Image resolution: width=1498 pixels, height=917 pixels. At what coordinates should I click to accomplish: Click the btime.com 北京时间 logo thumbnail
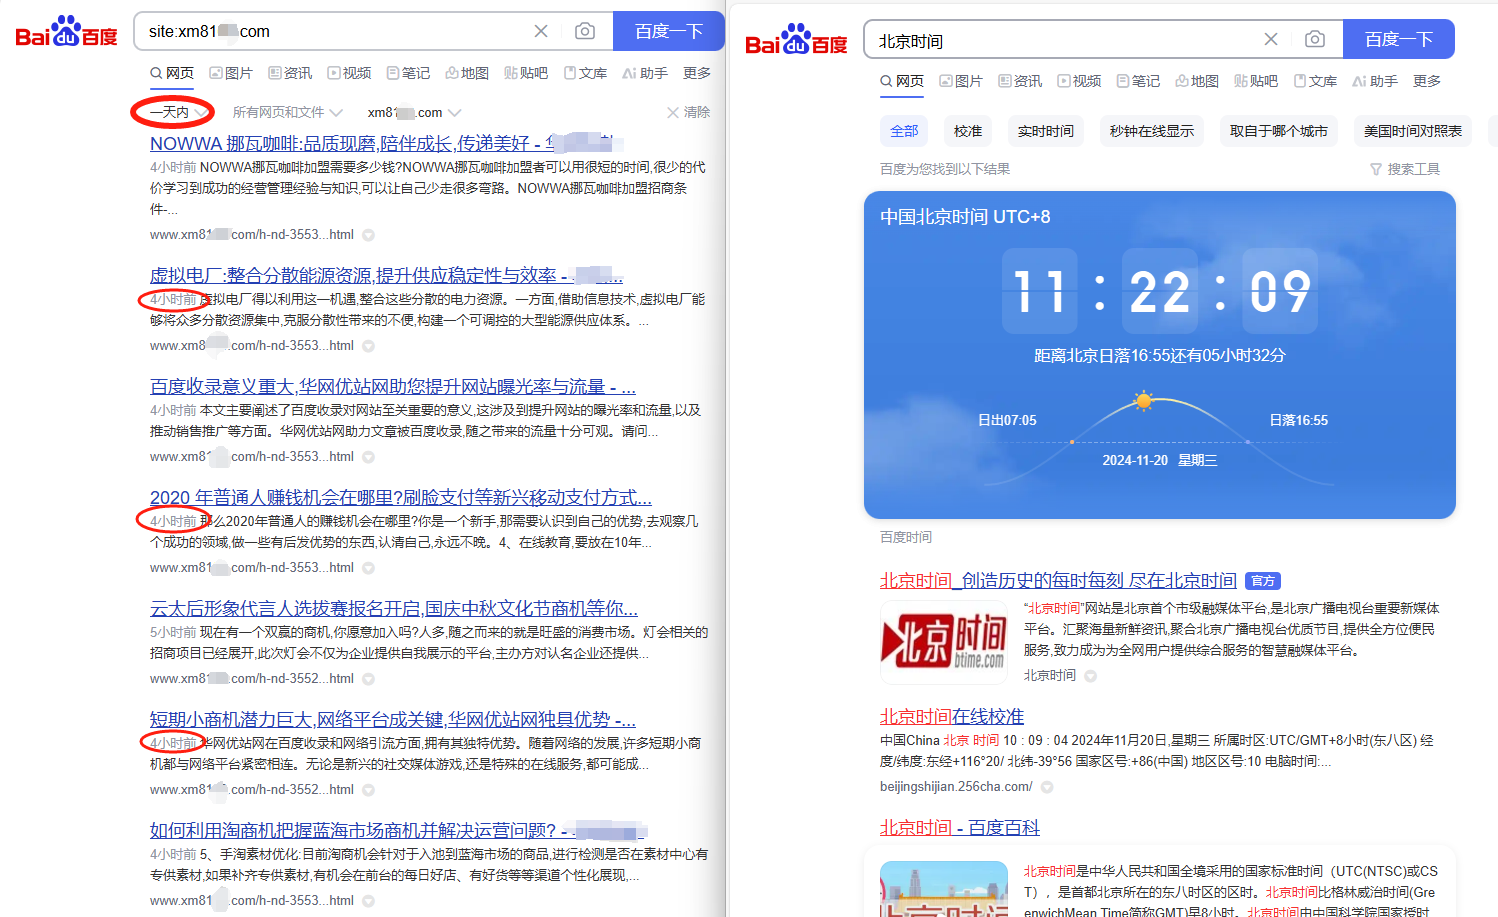(x=944, y=642)
